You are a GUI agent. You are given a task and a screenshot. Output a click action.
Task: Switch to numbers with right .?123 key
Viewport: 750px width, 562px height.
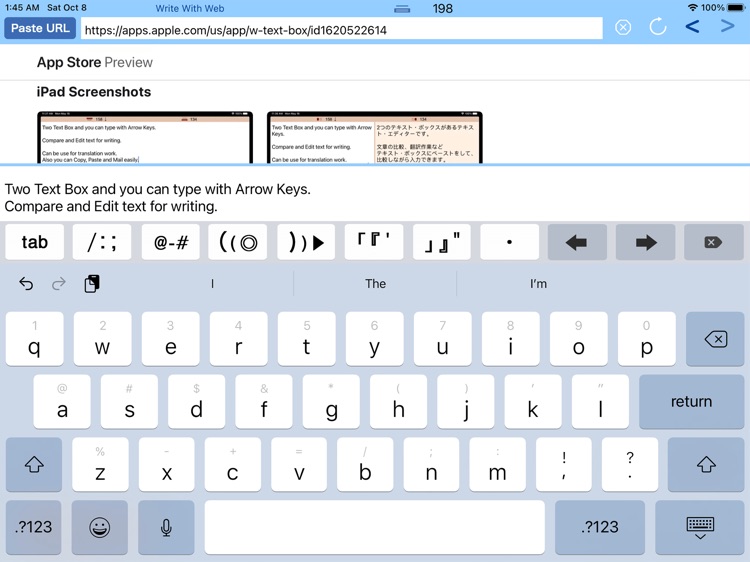coord(600,527)
